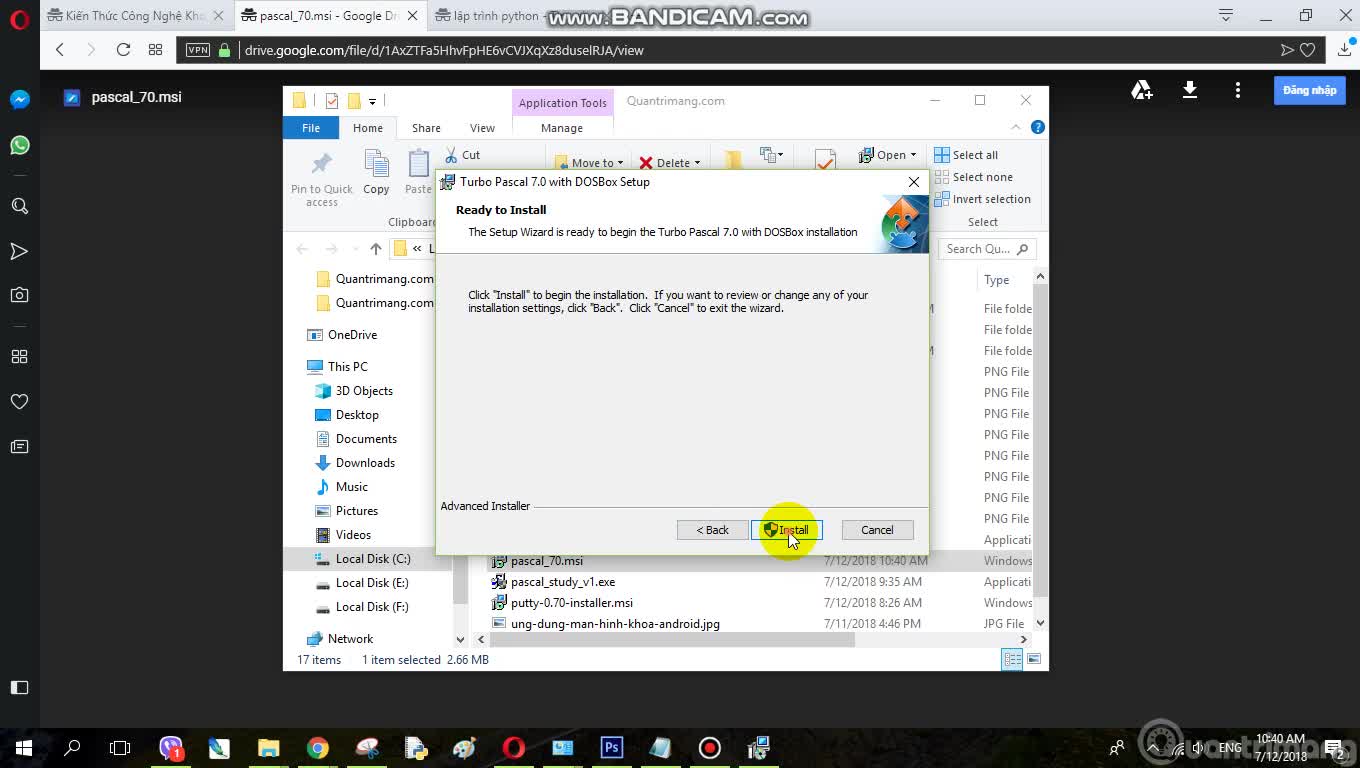Screen dimensions: 1360x768
Task: Open File Explorer from the taskbar
Action: (x=269, y=748)
